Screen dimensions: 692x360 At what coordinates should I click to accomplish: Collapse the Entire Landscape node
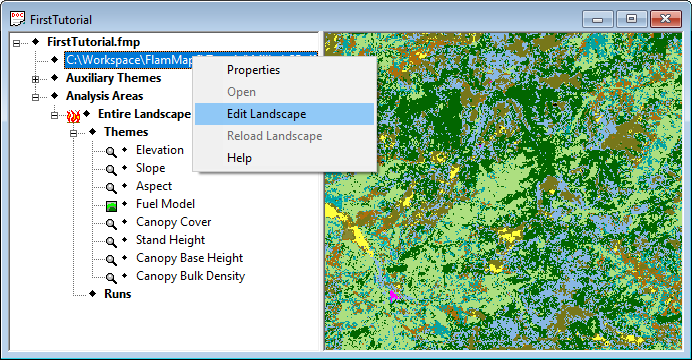[x=54, y=116]
